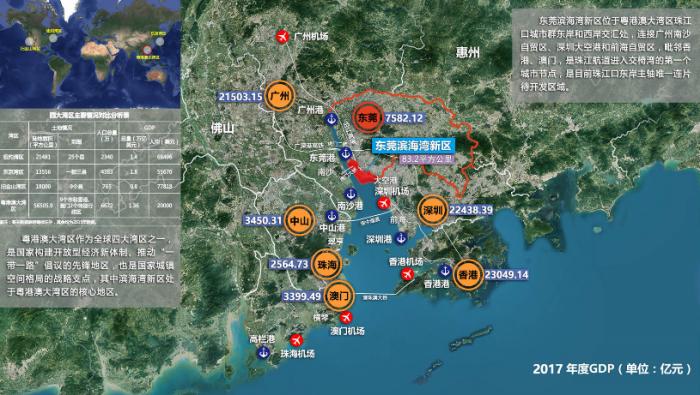This screenshot has width=700, height=395.
Task: Click the purple 83.2平方公里 area tag
Action: point(427,159)
